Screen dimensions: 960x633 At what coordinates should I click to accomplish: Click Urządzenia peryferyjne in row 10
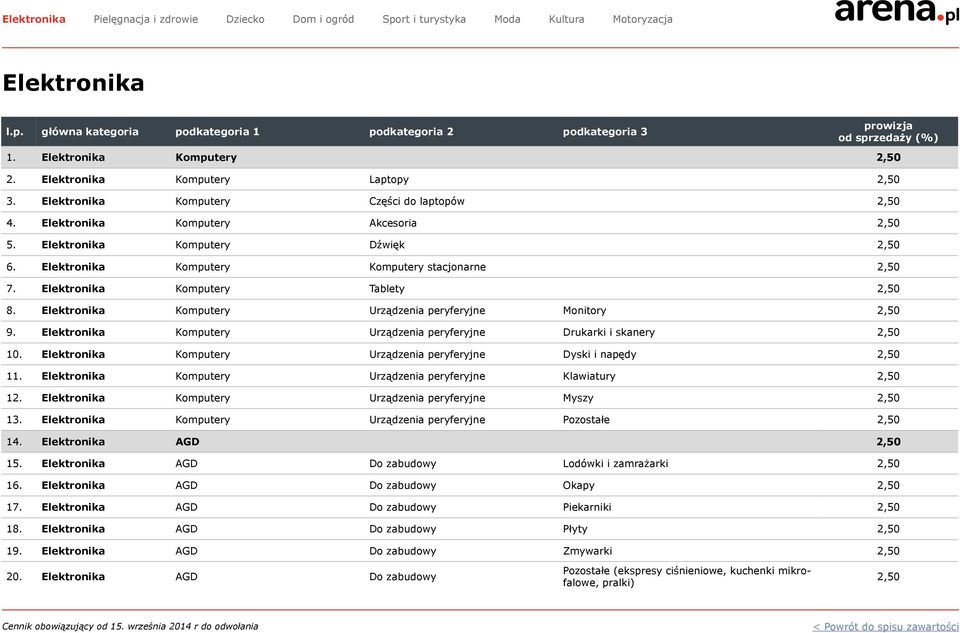coord(427,354)
